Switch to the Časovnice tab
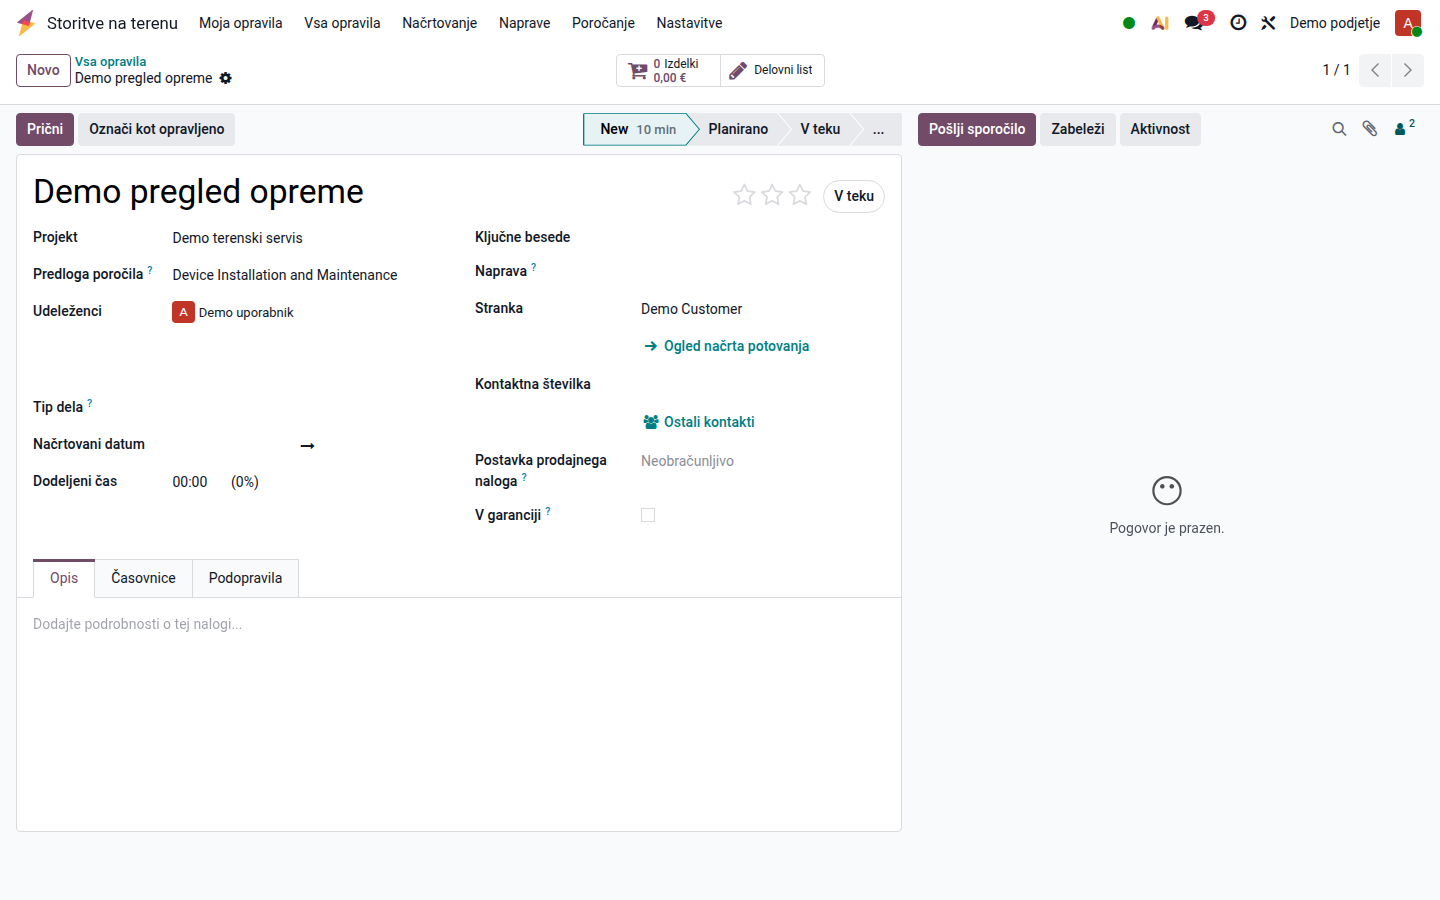 click(x=143, y=578)
